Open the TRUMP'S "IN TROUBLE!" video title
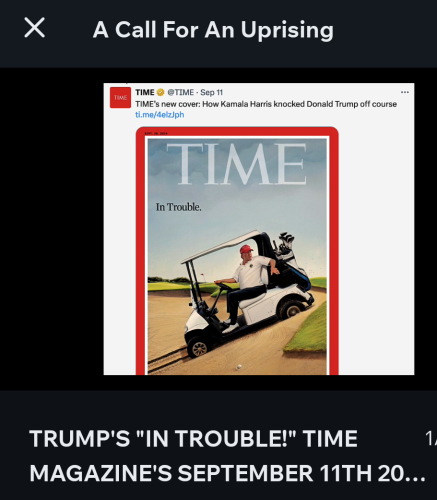 [x=193, y=438]
